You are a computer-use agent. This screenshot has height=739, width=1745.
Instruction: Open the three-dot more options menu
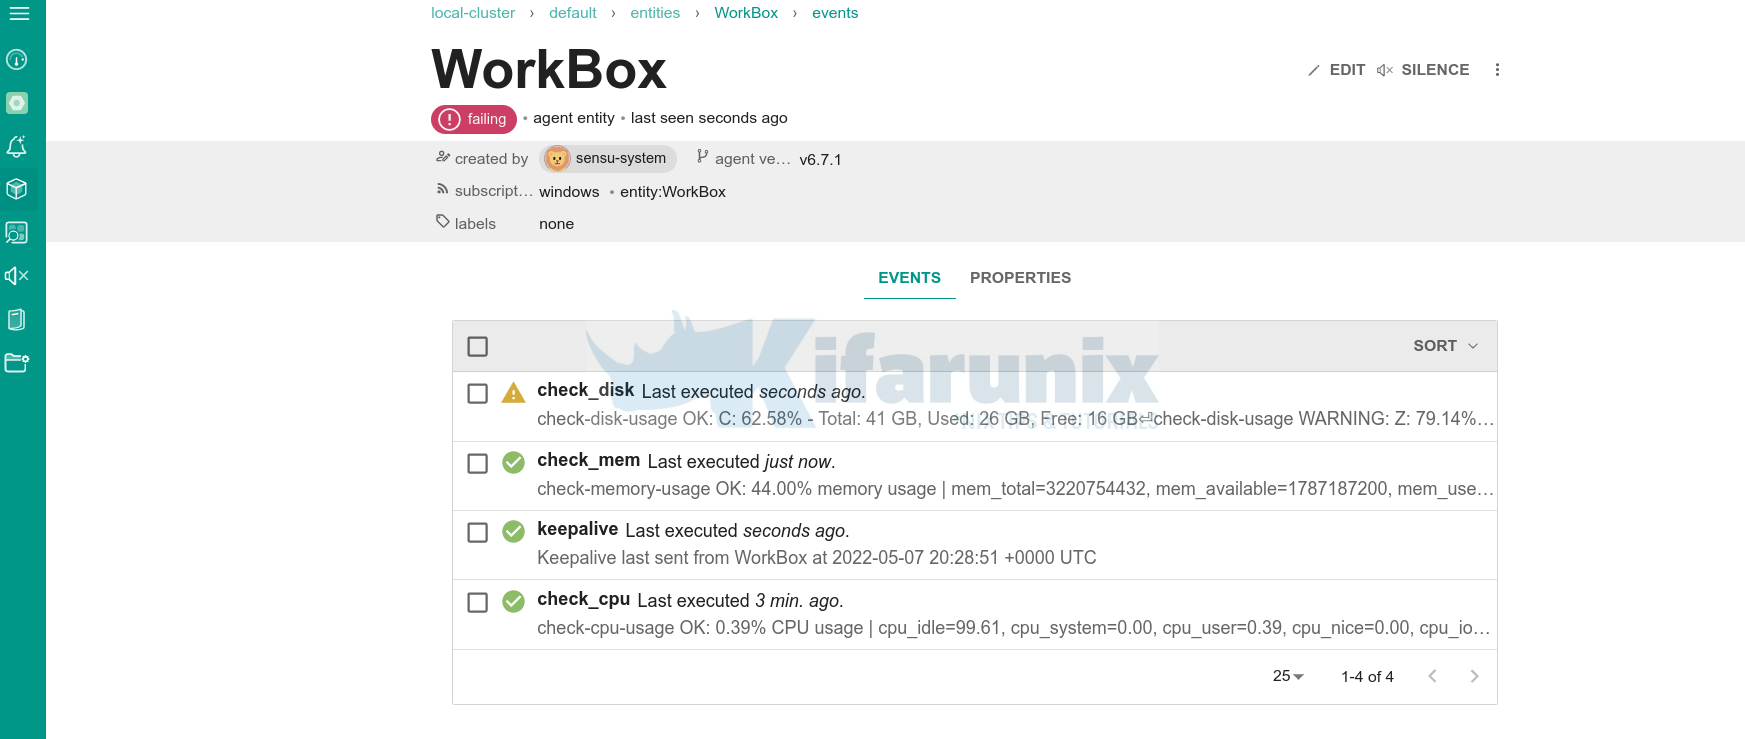click(x=1497, y=70)
